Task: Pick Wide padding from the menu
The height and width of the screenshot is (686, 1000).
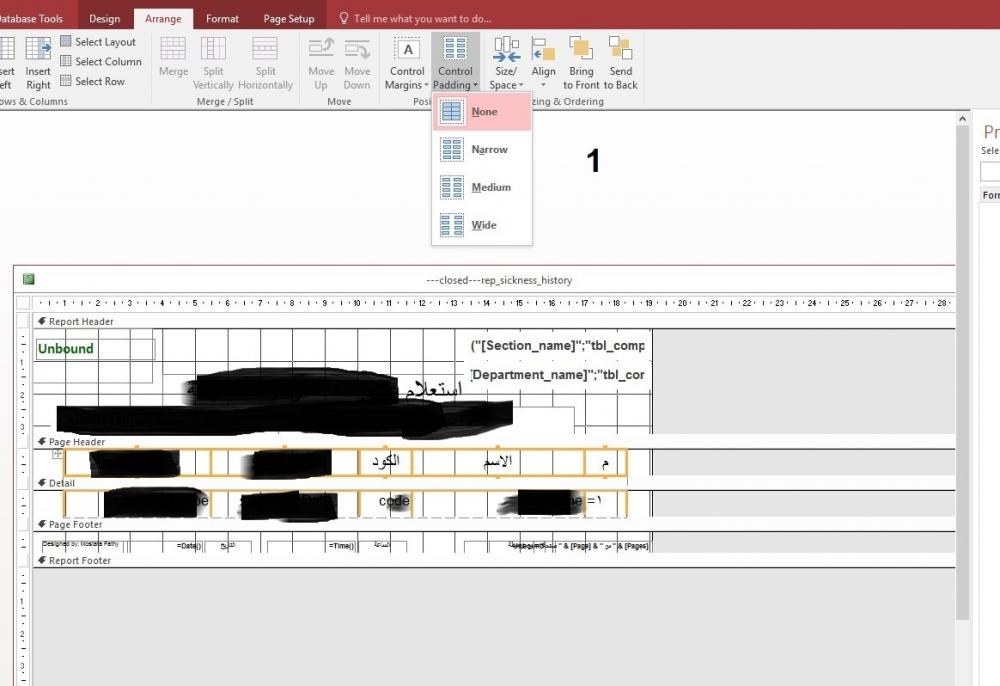Action: pos(482,226)
